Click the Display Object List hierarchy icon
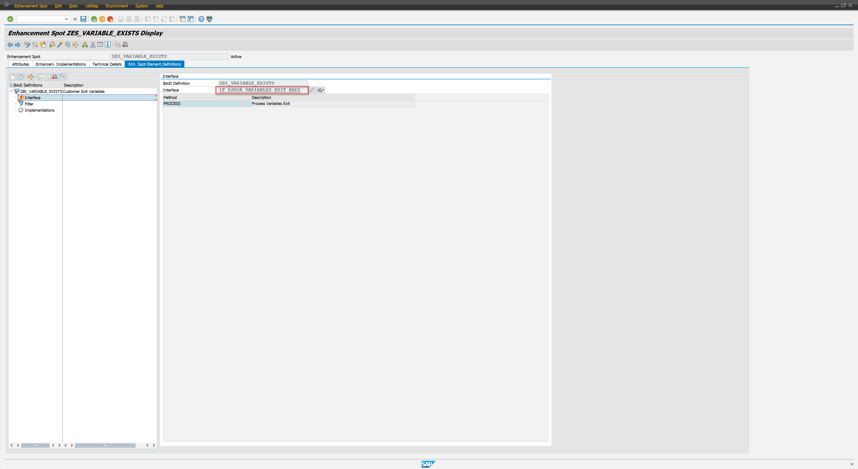This screenshot has height=469, width=858. [85, 45]
